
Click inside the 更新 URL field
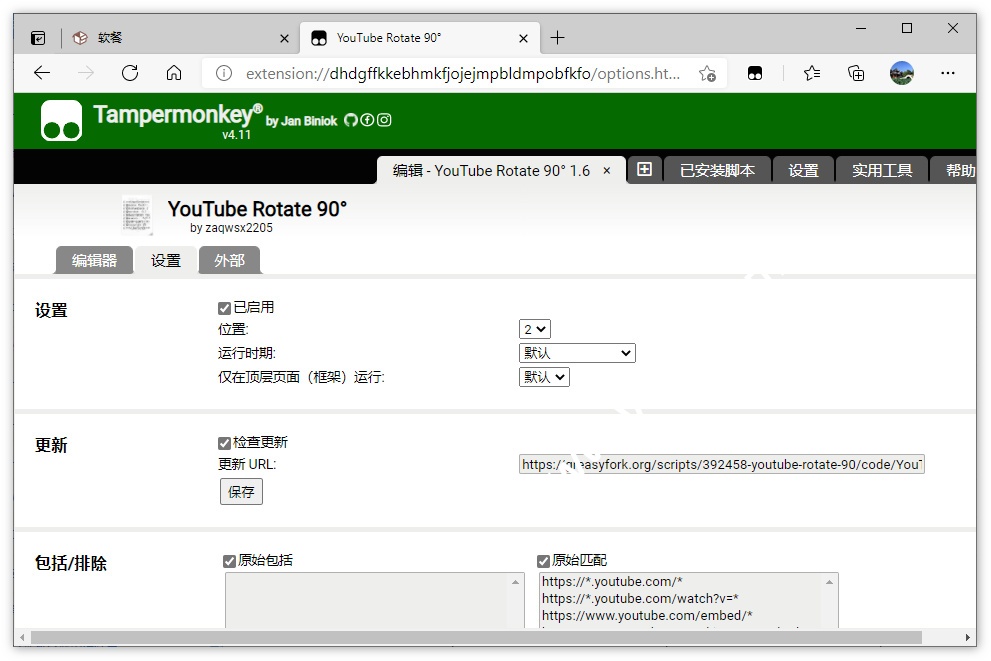point(720,463)
